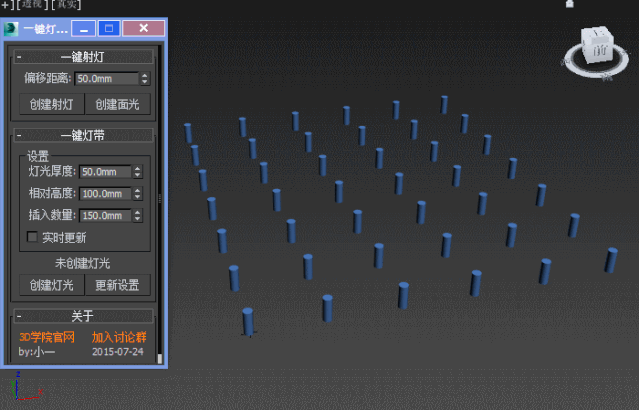This screenshot has width=639, height=410.
Task: Close the 一键灯 plugin window
Action: [143, 29]
